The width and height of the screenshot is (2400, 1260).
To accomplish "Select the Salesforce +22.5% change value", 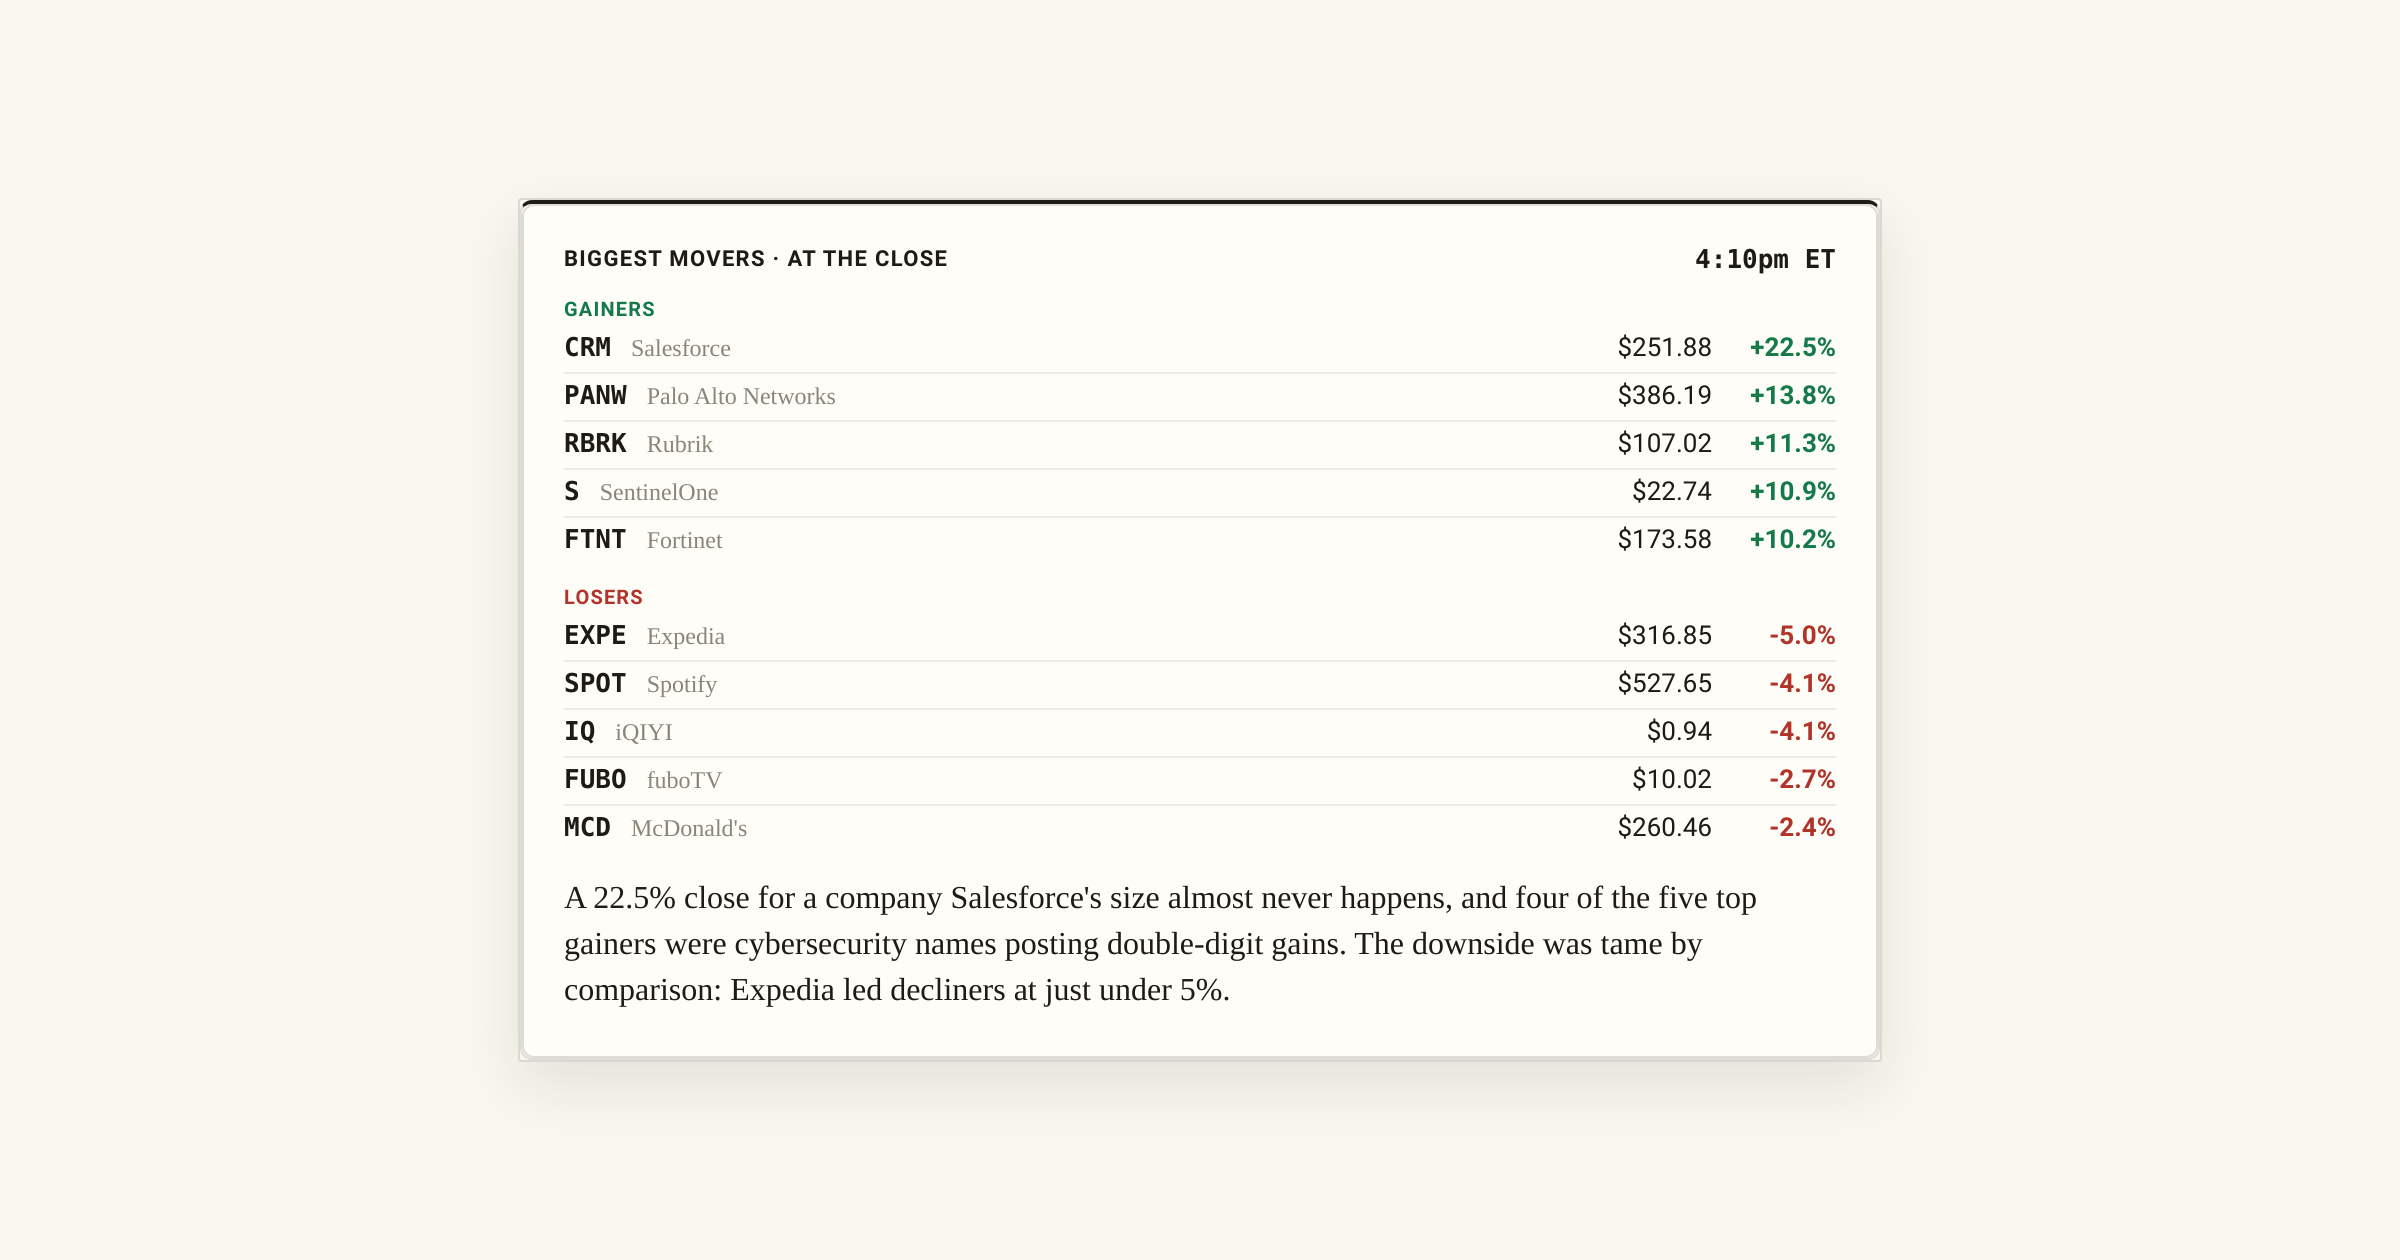I will click(x=1792, y=347).
